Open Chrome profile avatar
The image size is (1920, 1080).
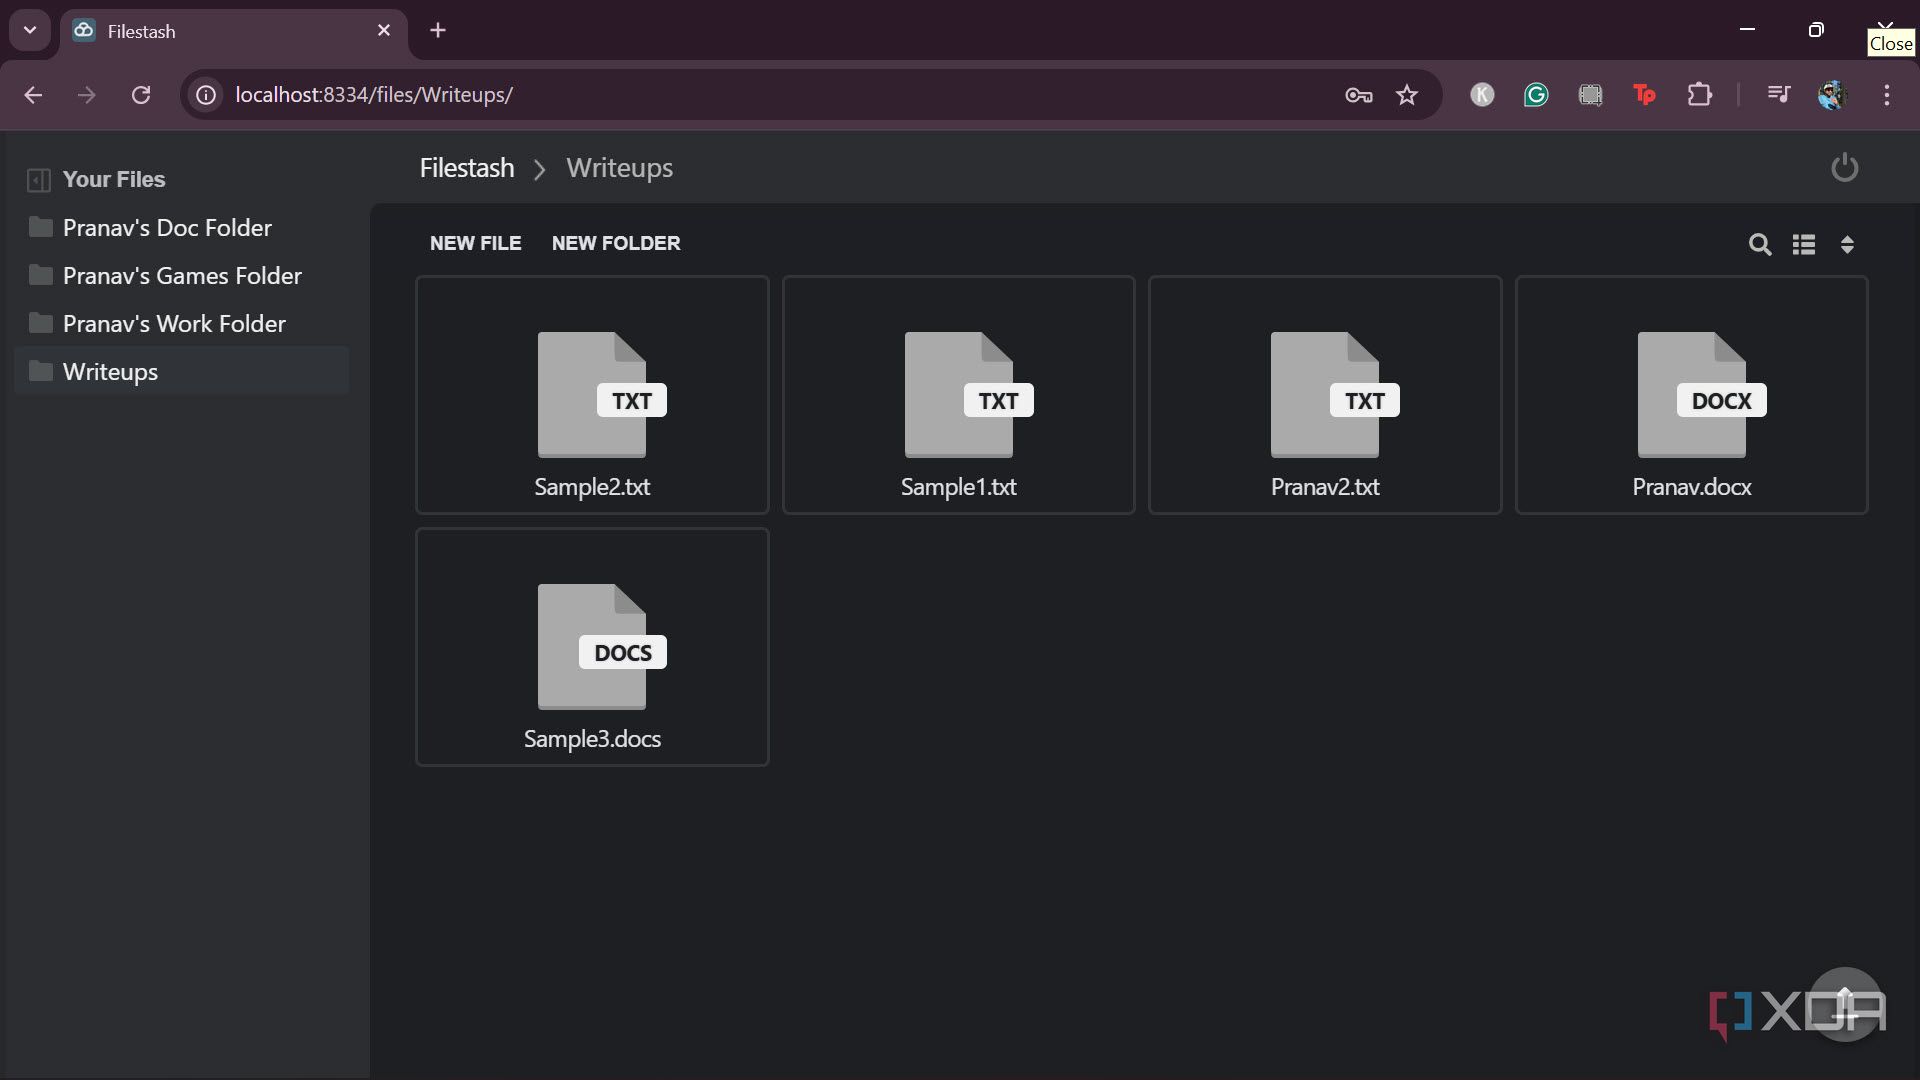click(x=1832, y=95)
